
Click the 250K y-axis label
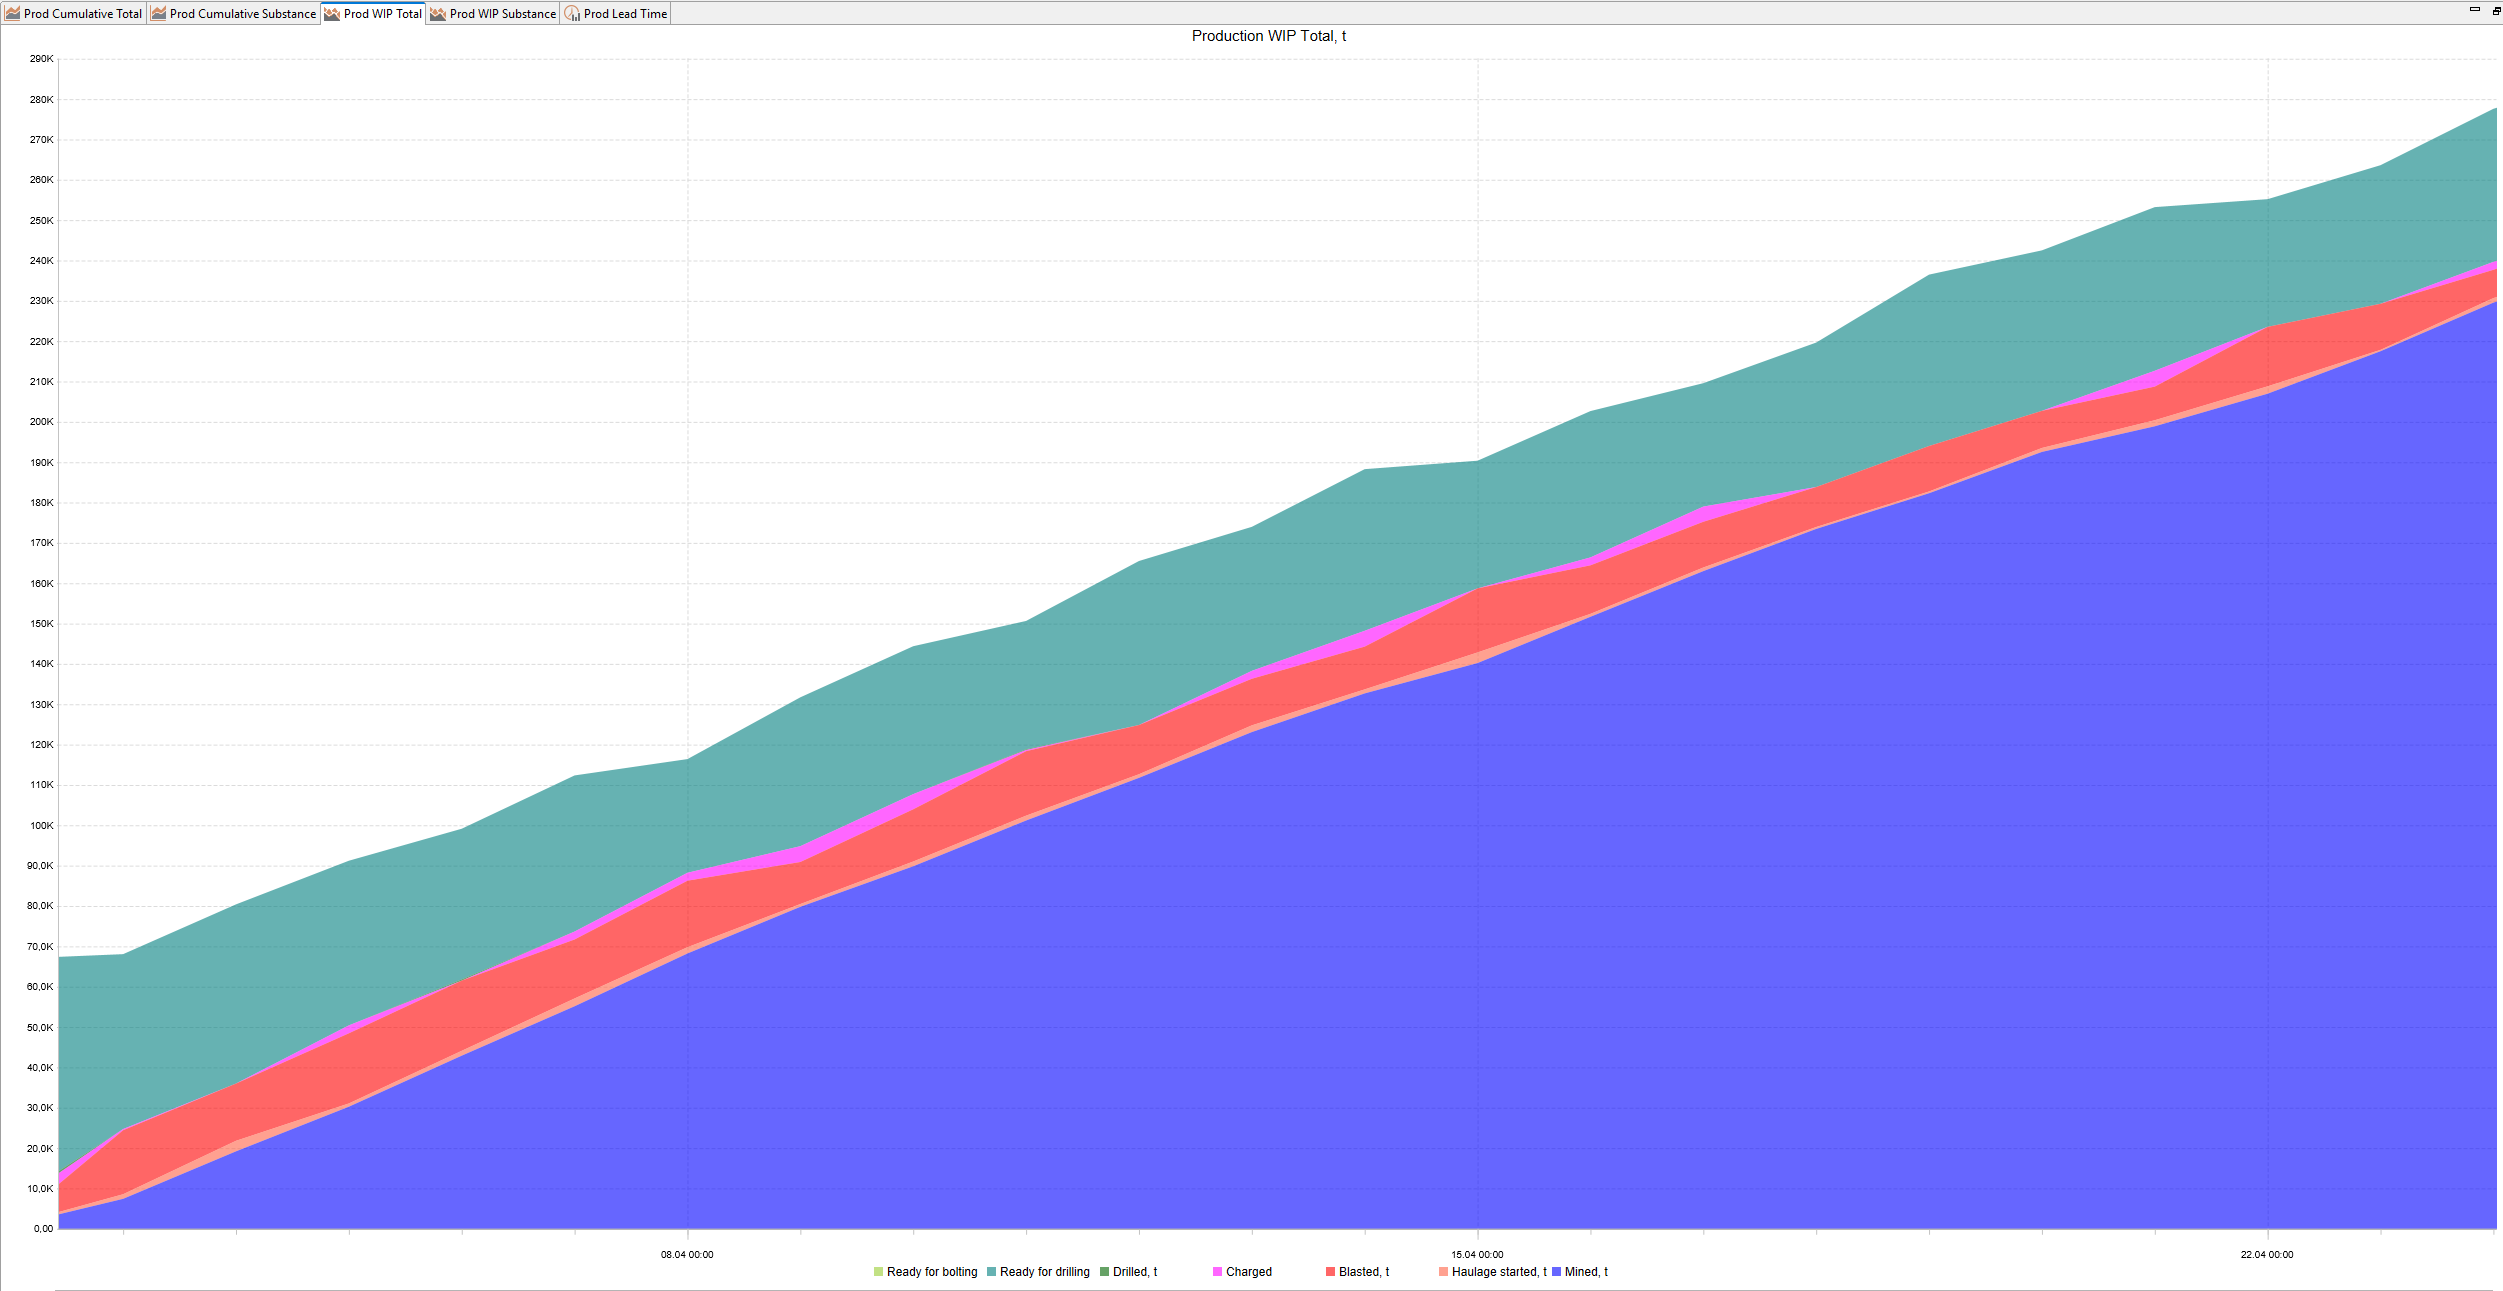(42, 221)
